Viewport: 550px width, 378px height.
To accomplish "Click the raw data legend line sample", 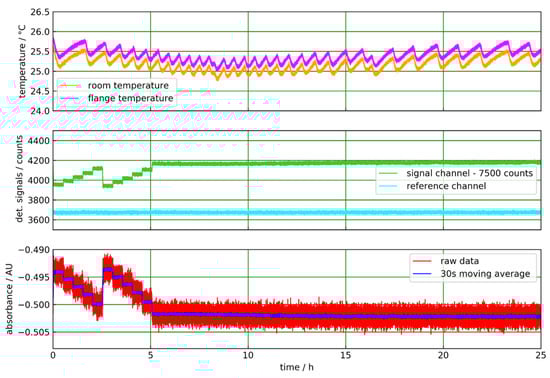I will pyautogui.click(x=422, y=261).
